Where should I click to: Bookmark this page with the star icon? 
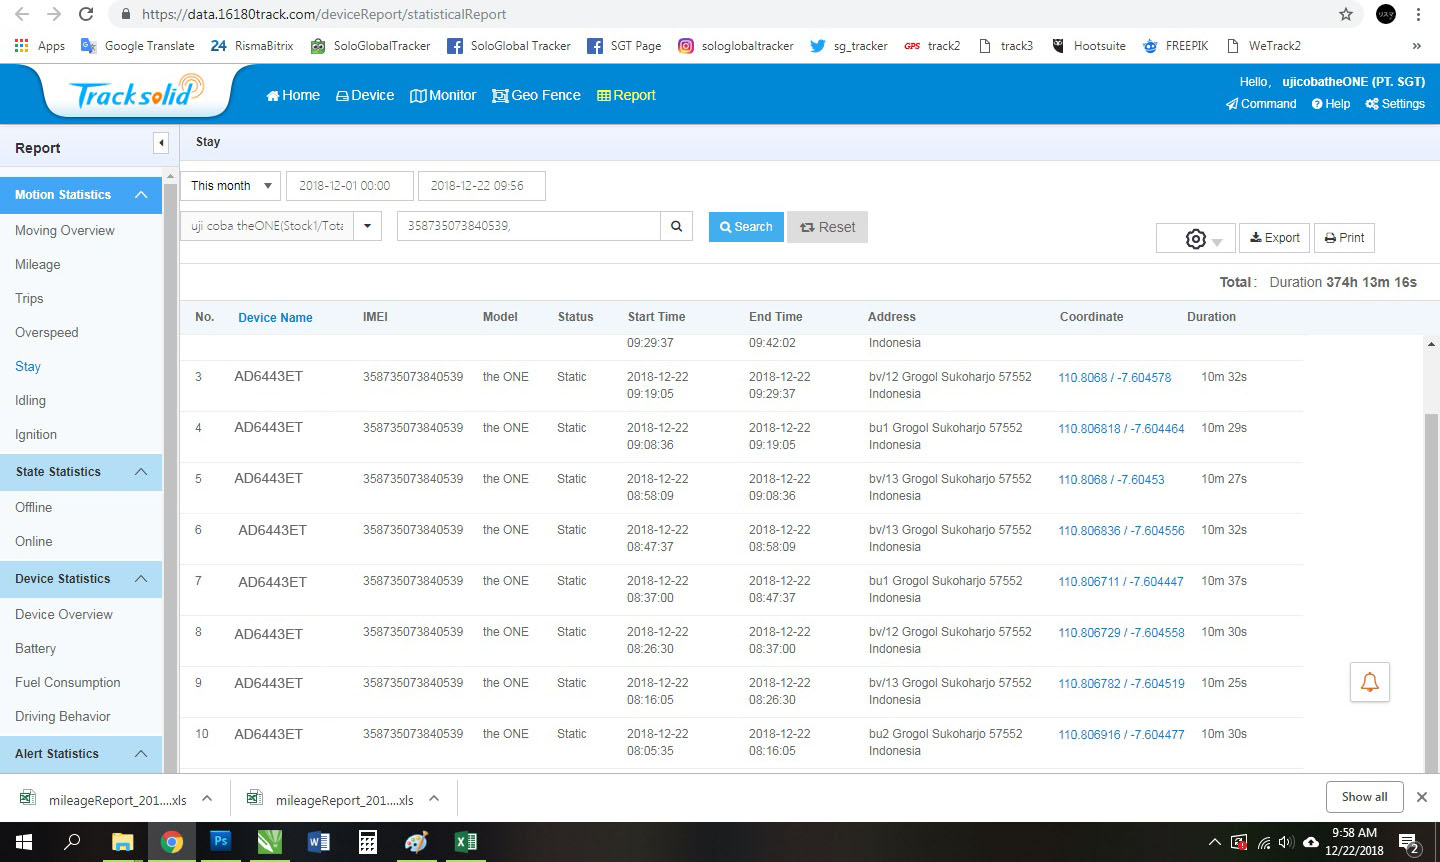point(1346,14)
